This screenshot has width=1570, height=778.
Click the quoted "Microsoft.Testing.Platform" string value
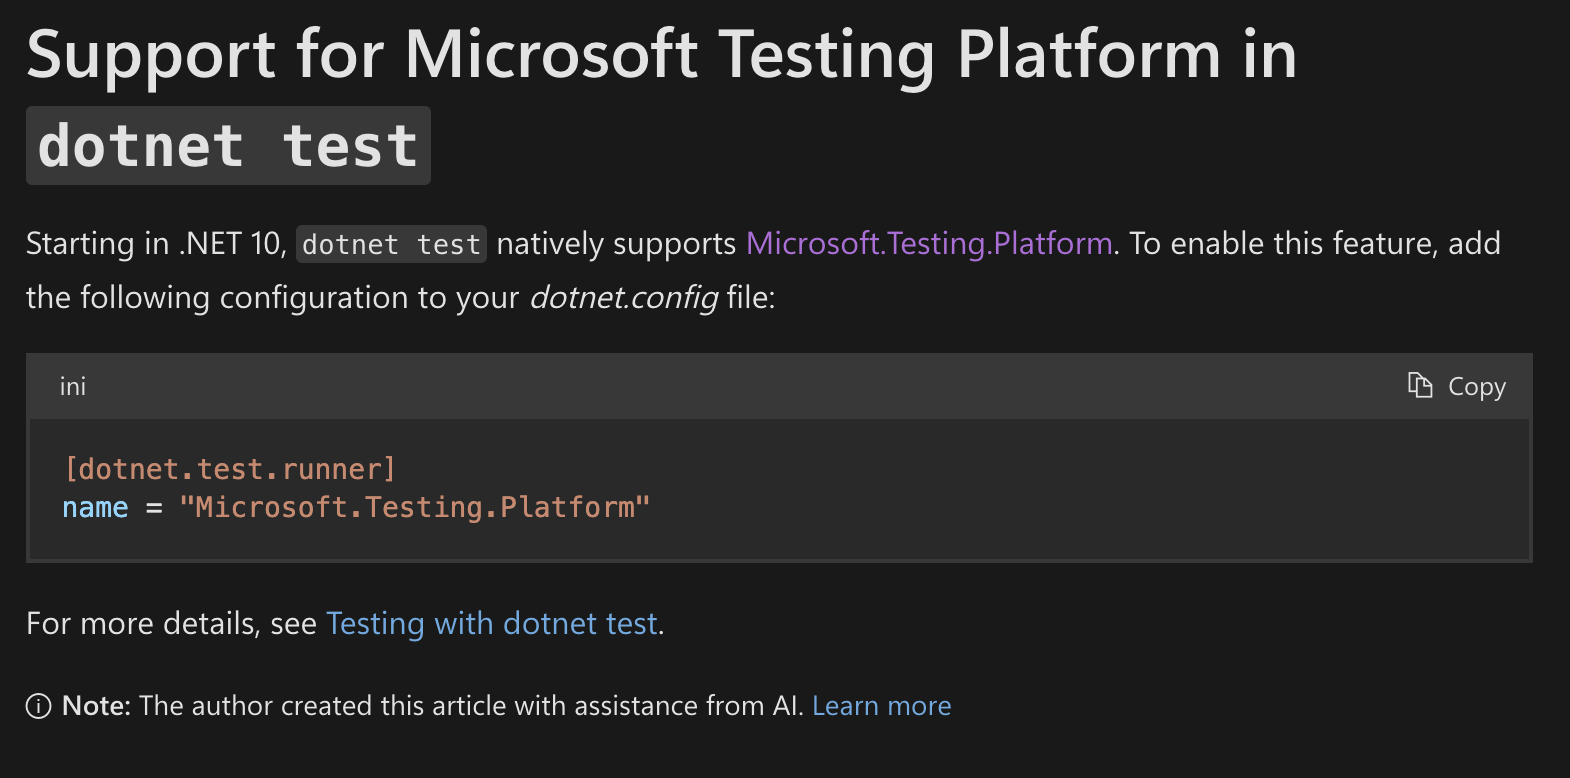coord(415,507)
